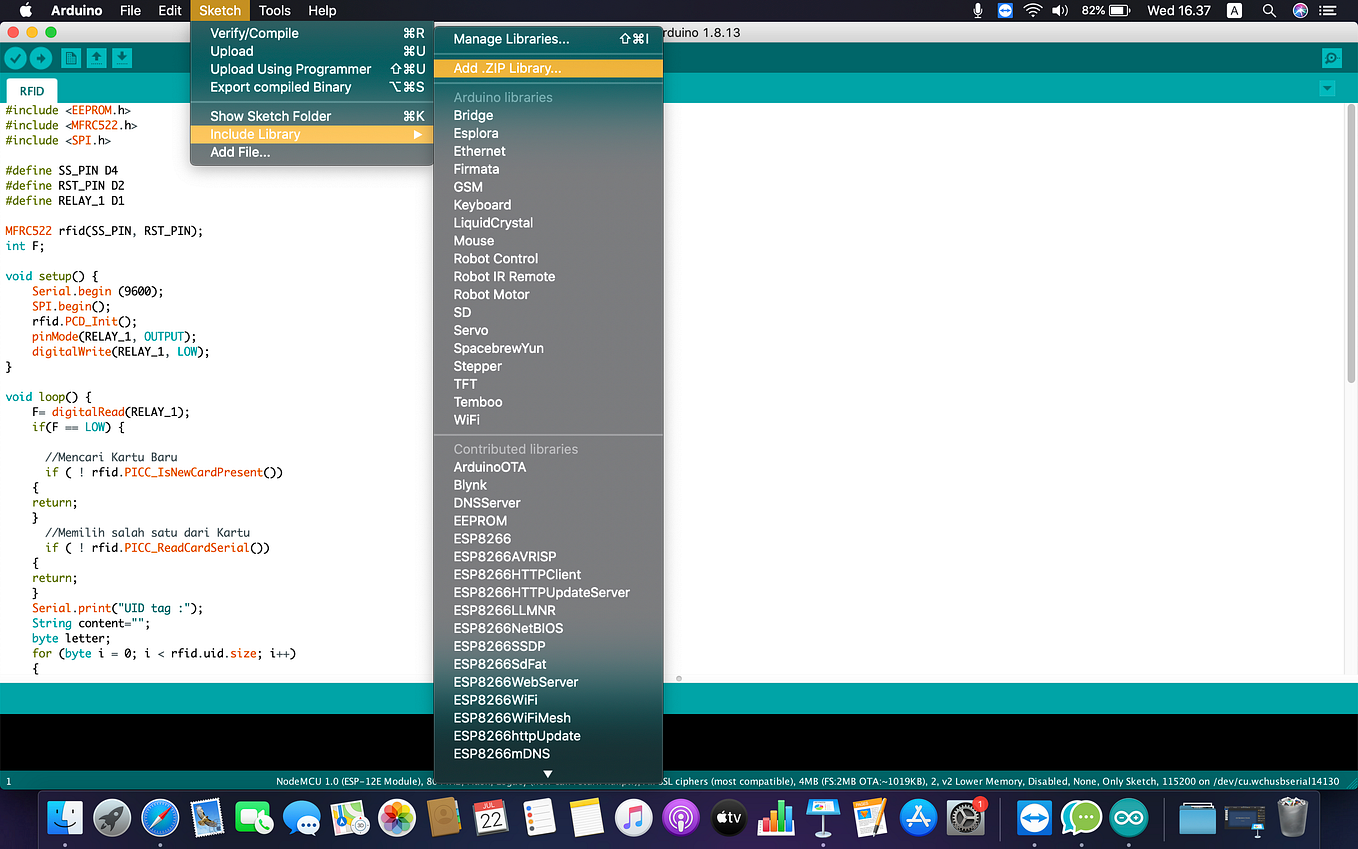Image resolution: width=1358 pixels, height=849 pixels.
Task: Click the Open sketch icon
Action: pyautogui.click(x=96, y=59)
